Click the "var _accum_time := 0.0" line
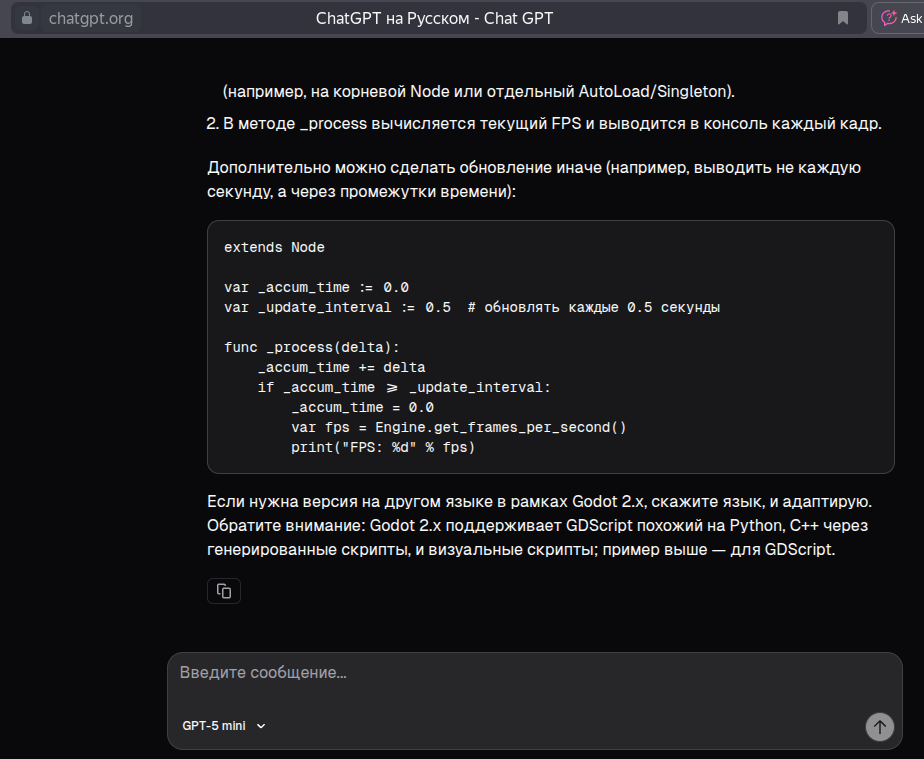 tap(316, 287)
